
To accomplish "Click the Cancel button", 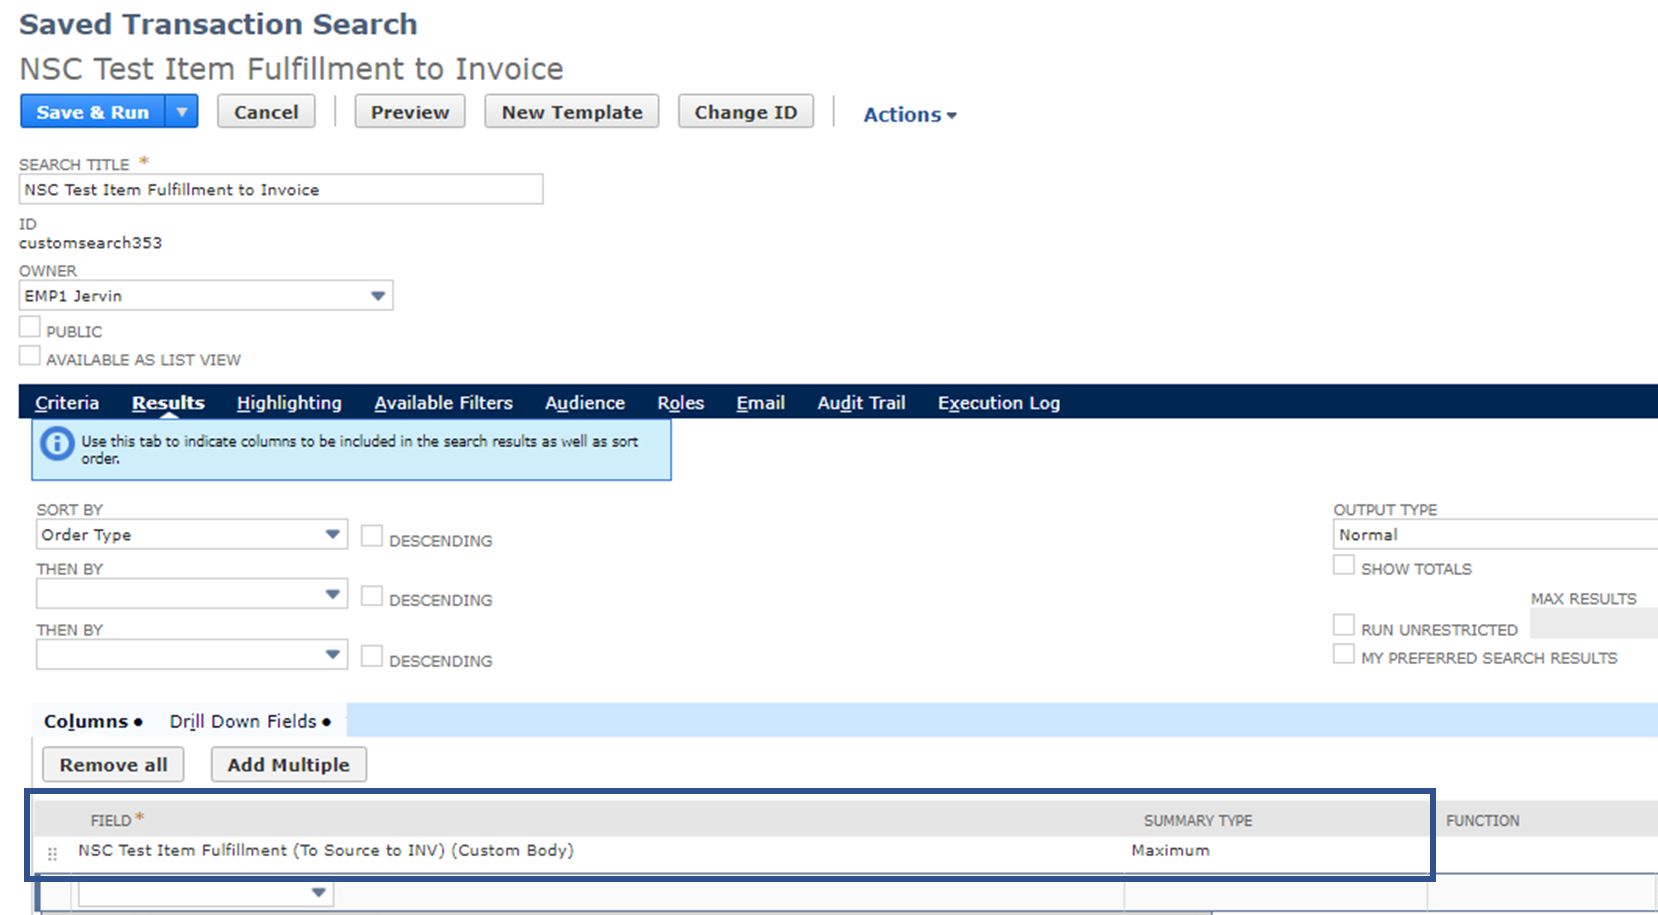I will point(266,112).
